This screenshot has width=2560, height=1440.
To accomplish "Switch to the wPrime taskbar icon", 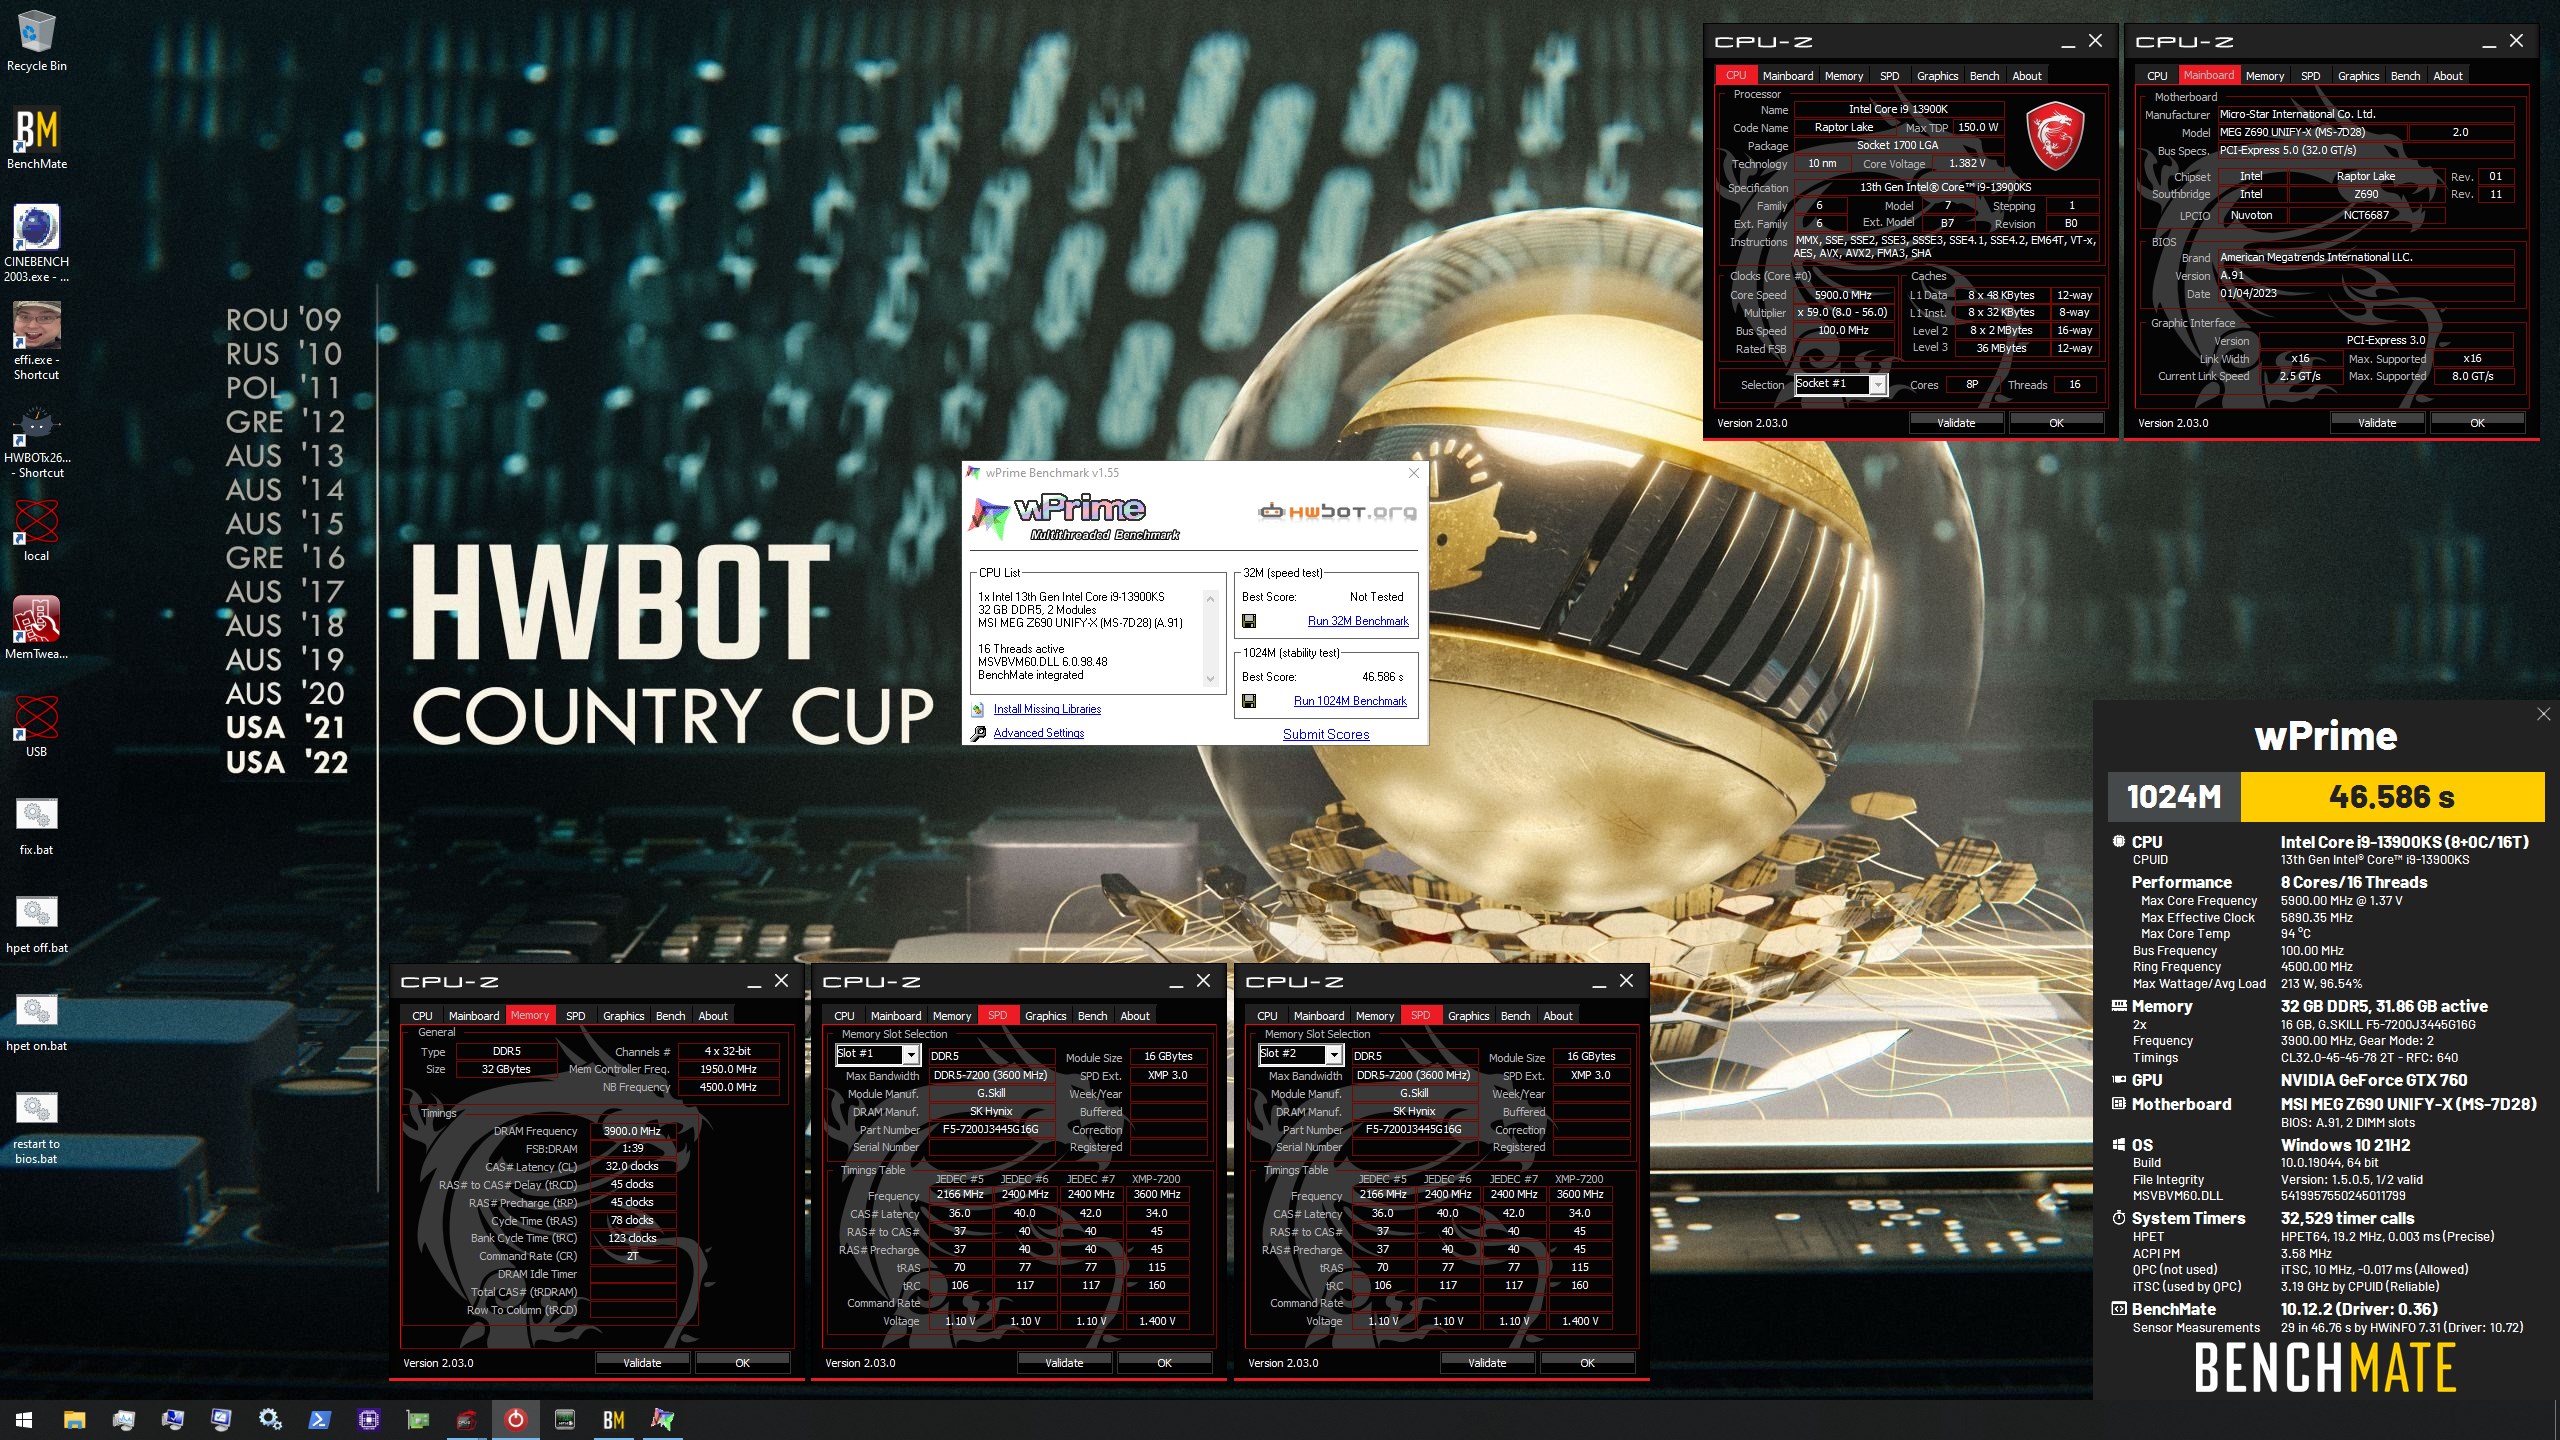I will pos(662,1420).
